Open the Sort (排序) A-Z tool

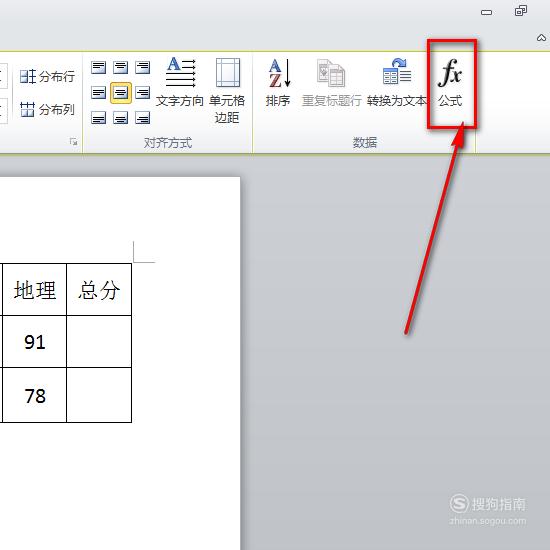tap(278, 83)
